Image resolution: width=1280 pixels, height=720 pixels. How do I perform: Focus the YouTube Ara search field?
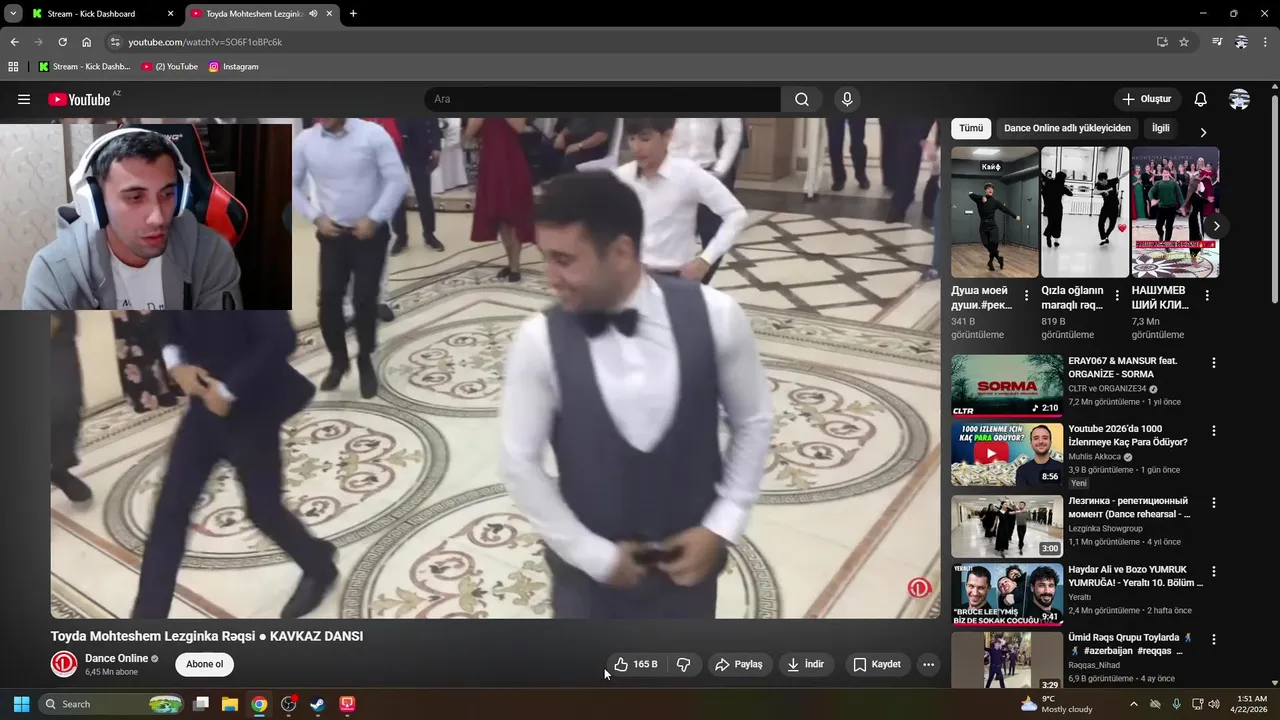[x=603, y=99]
